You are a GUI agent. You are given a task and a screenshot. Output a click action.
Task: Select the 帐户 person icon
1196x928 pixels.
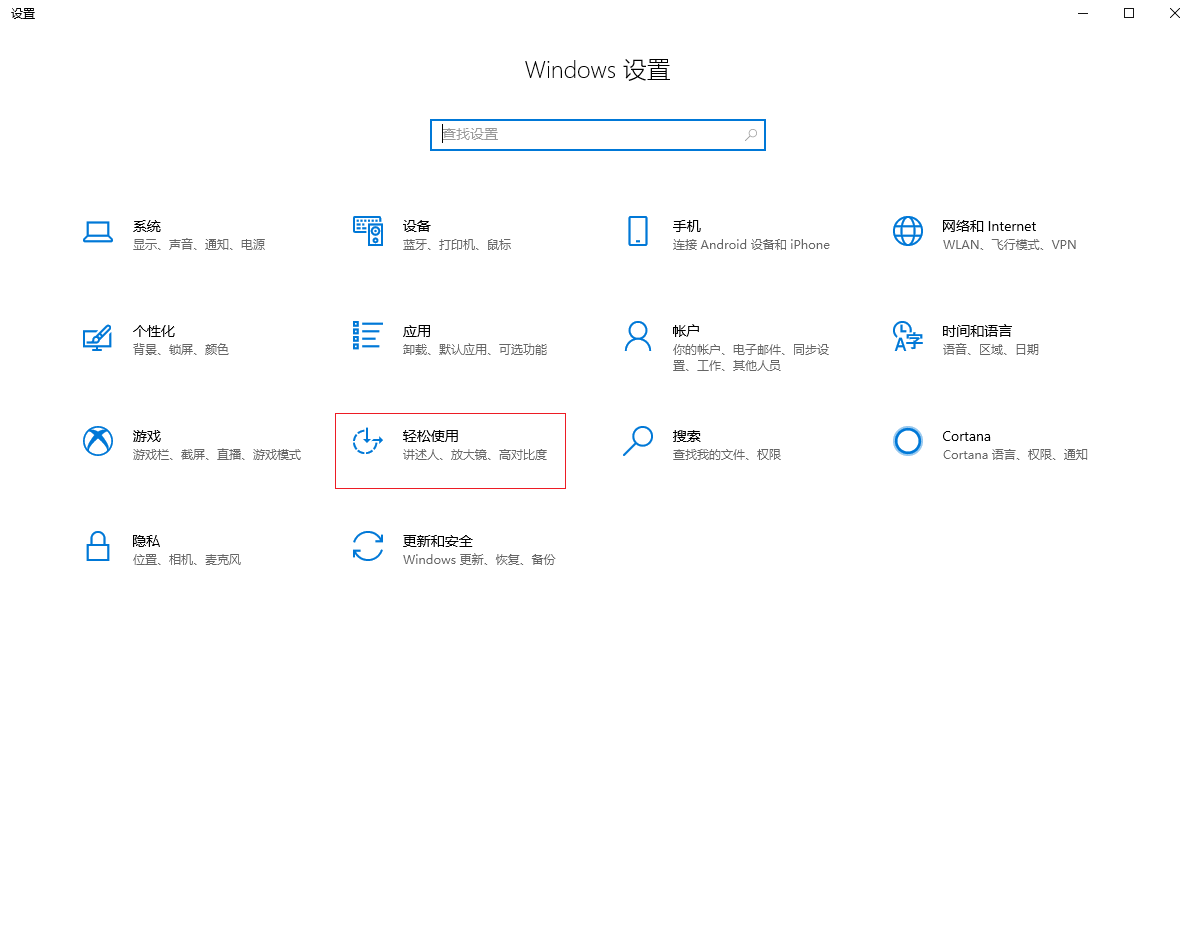[x=637, y=336]
